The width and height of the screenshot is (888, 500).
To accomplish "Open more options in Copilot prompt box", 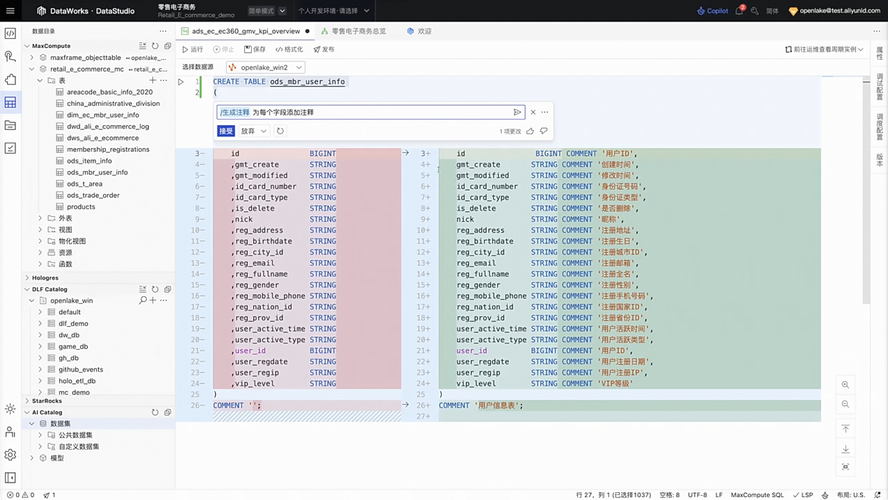I will pyautogui.click(x=545, y=112).
